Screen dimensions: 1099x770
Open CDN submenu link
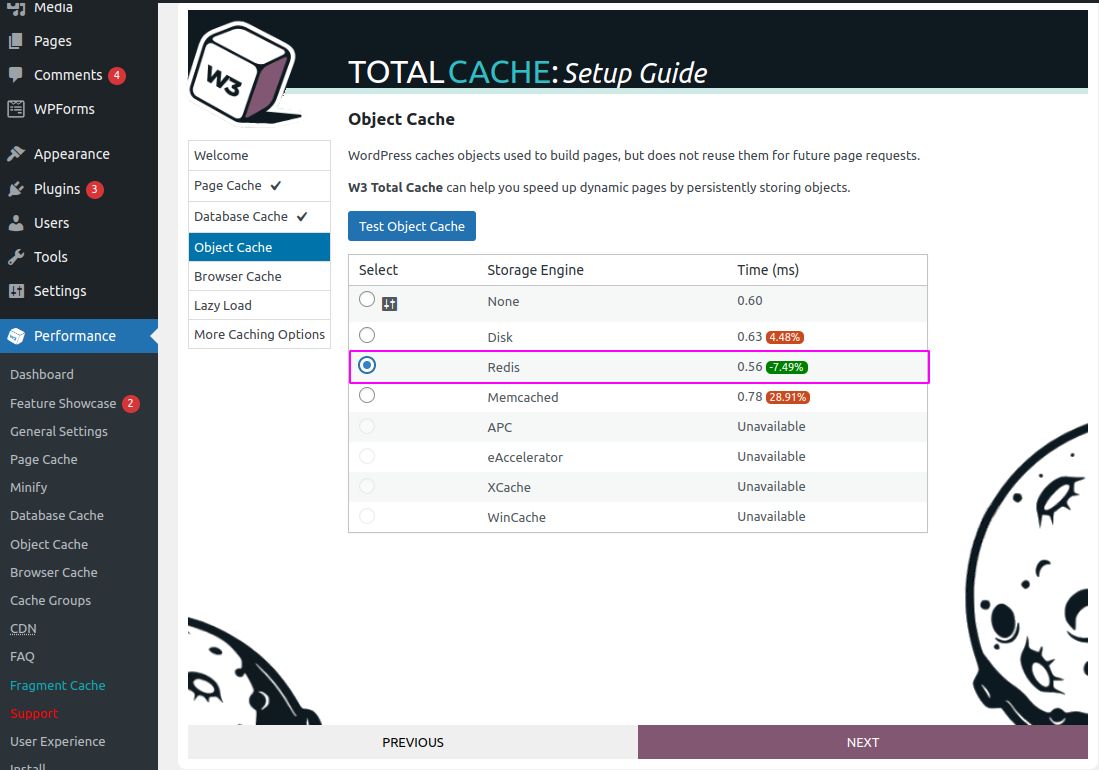23,628
